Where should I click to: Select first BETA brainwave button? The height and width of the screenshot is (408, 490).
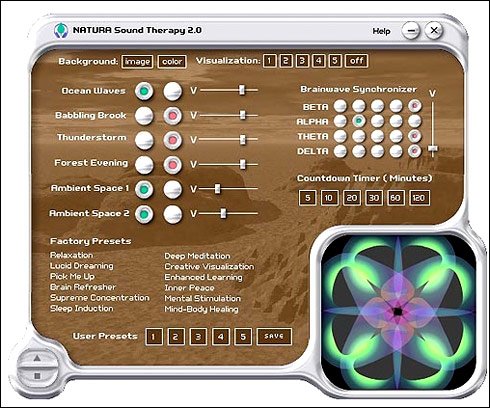pos(340,106)
